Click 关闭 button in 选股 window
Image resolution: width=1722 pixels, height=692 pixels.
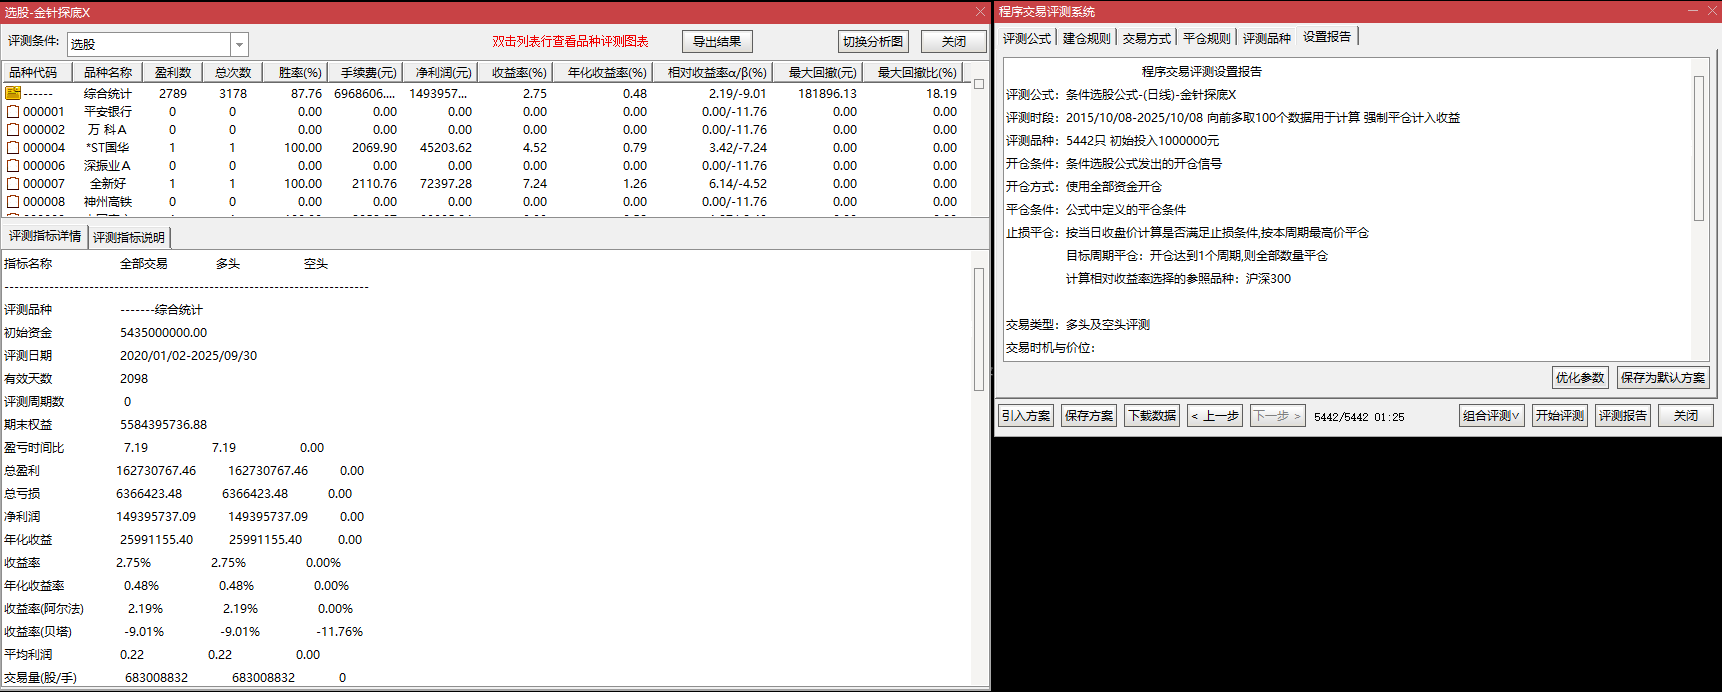954,42
